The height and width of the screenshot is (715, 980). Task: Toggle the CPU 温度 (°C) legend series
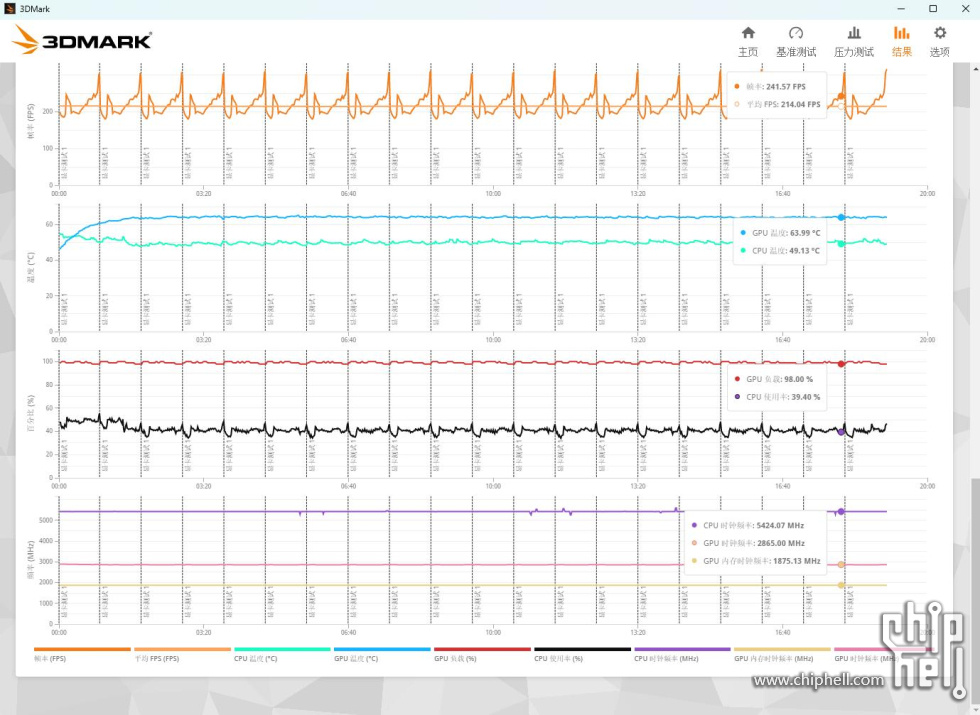pyautogui.click(x=282, y=654)
